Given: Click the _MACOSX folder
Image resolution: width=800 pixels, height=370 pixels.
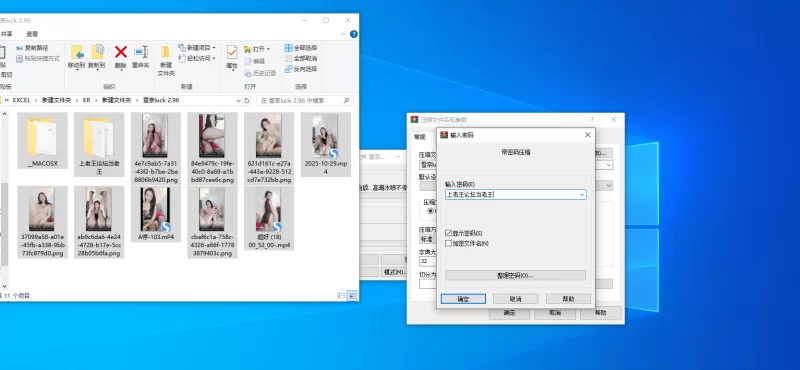Looking at the screenshot, I should tap(42, 140).
